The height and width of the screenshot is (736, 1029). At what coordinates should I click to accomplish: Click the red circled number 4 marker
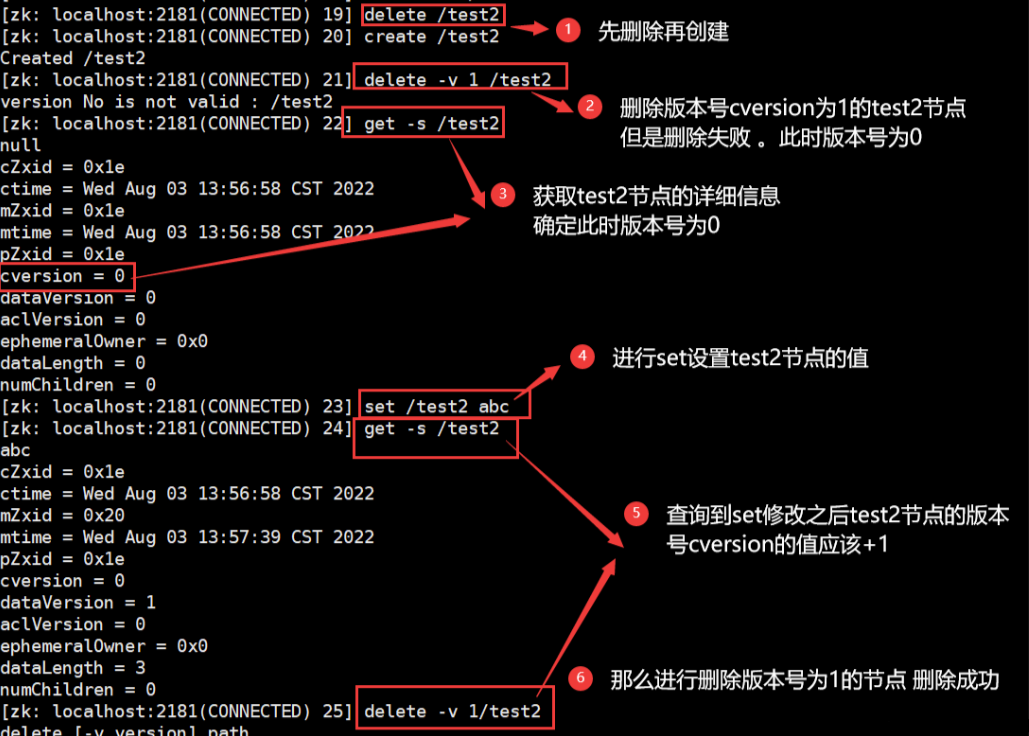[582, 357]
